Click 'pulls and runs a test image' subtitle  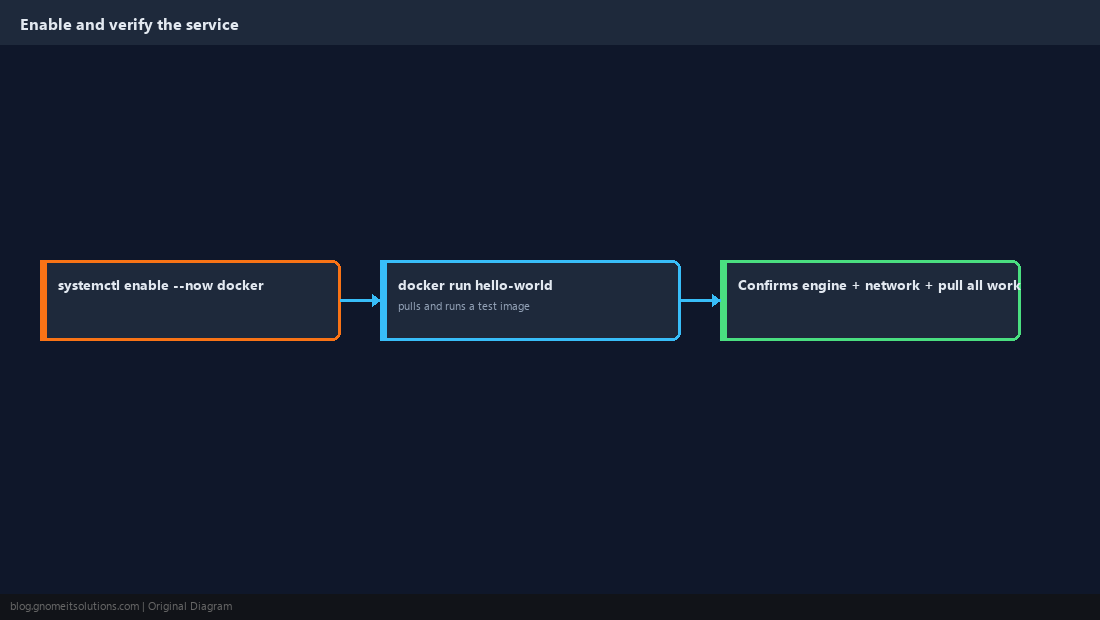(464, 306)
